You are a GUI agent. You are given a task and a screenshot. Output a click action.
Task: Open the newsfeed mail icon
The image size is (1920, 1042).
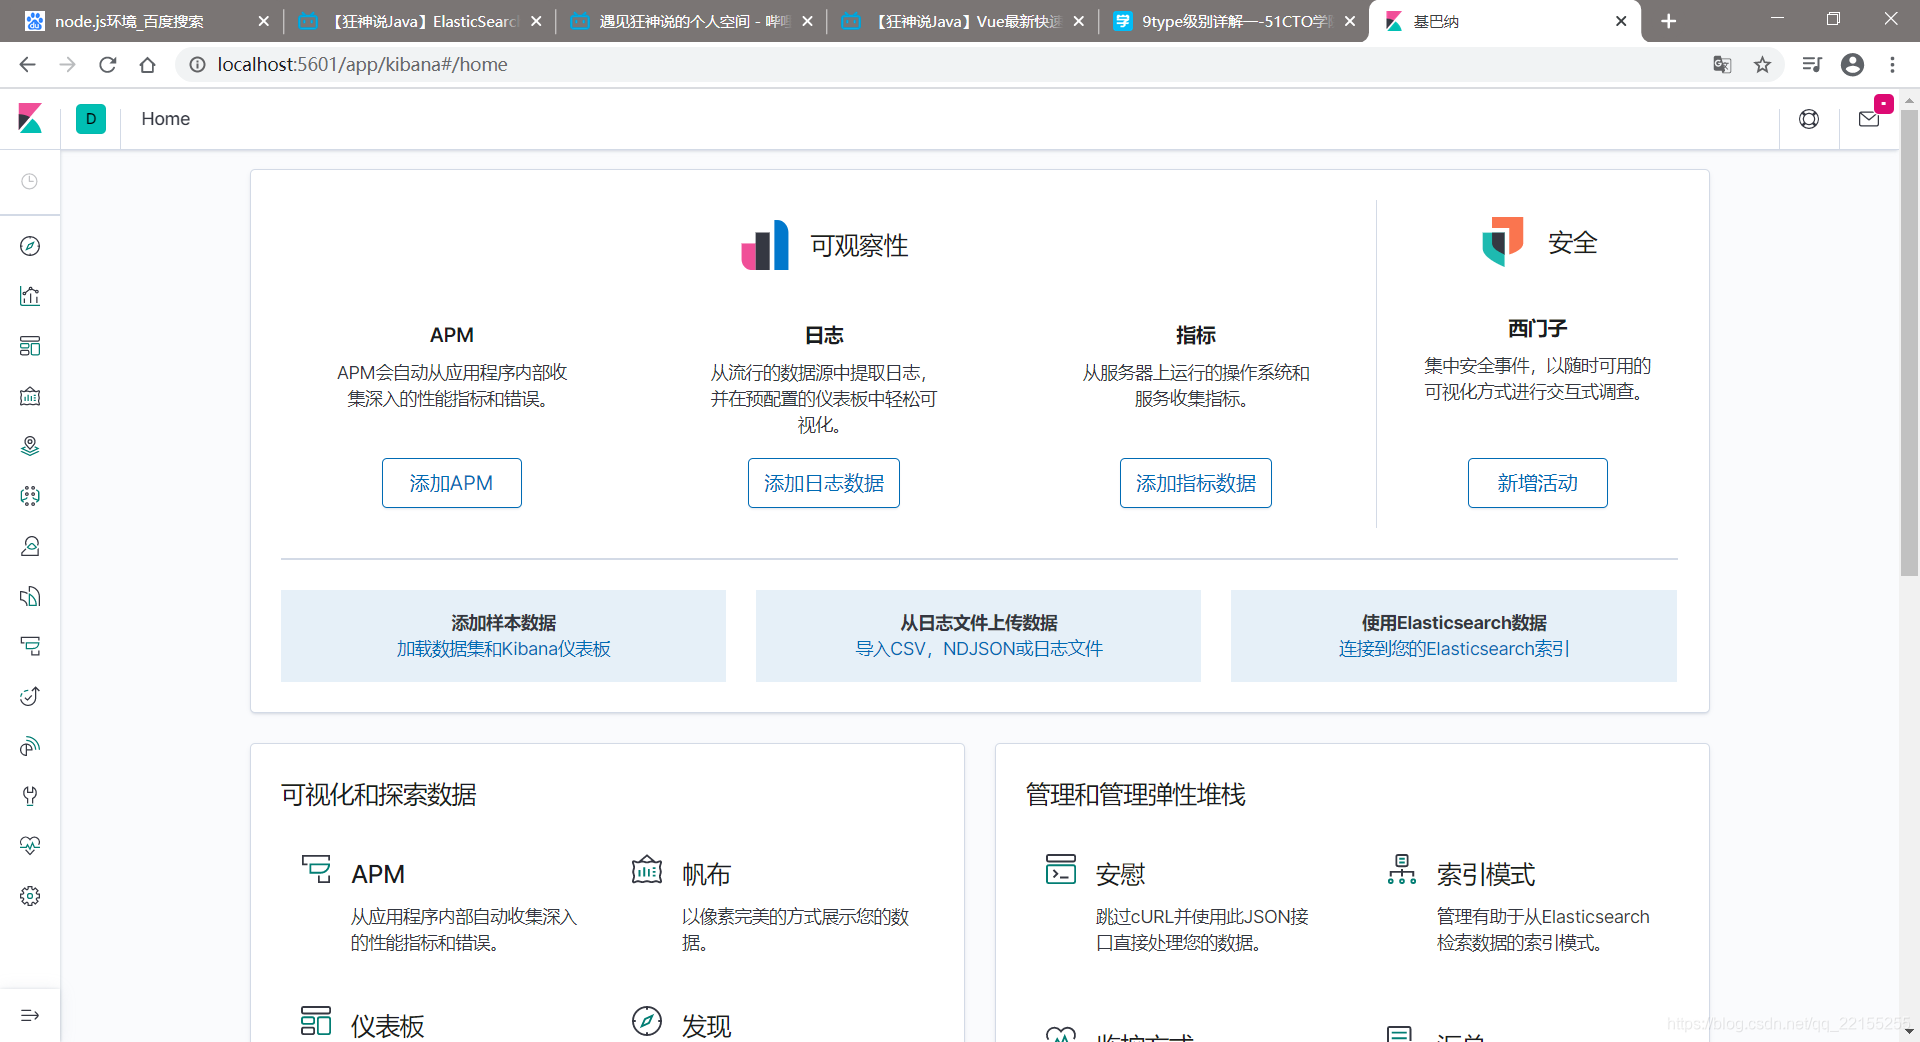[x=1869, y=119]
